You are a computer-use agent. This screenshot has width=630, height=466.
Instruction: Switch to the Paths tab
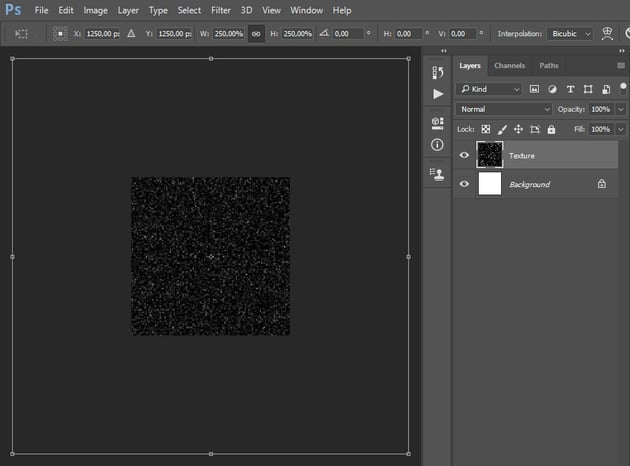coord(549,66)
